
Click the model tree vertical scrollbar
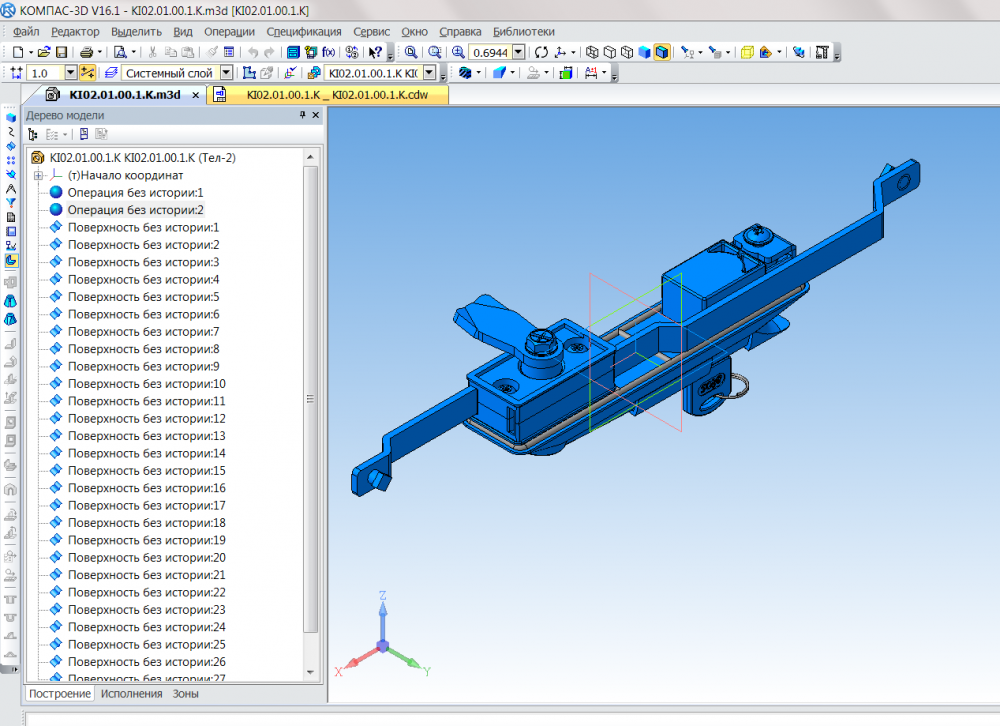[310, 400]
